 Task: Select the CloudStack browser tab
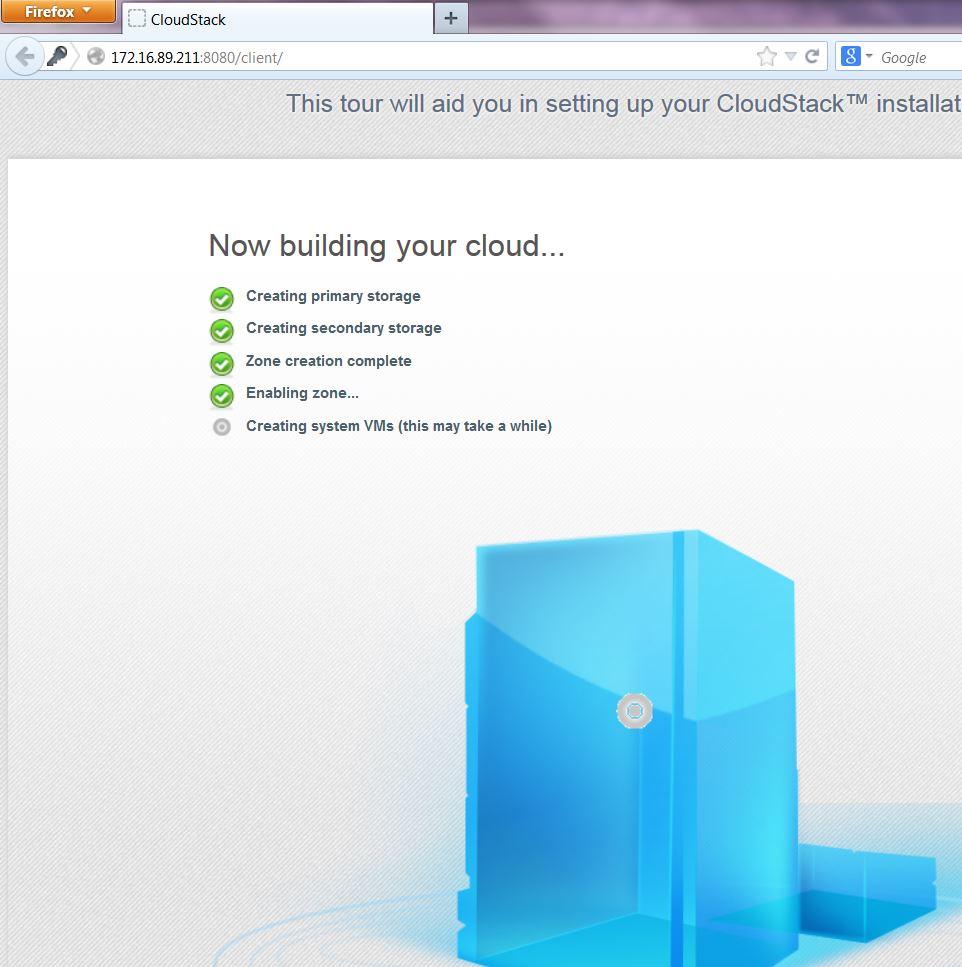(x=278, y=19)
